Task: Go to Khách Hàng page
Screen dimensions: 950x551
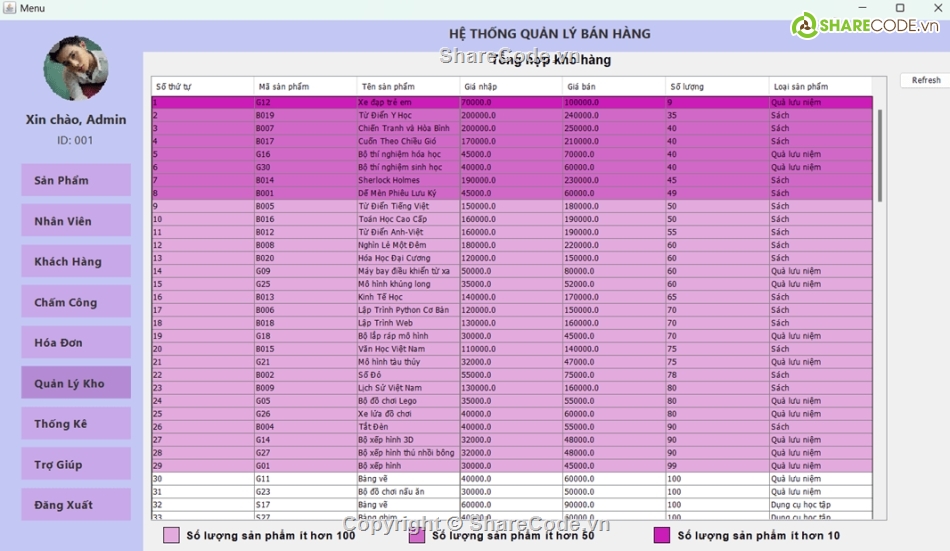Action: click(76, 261)
